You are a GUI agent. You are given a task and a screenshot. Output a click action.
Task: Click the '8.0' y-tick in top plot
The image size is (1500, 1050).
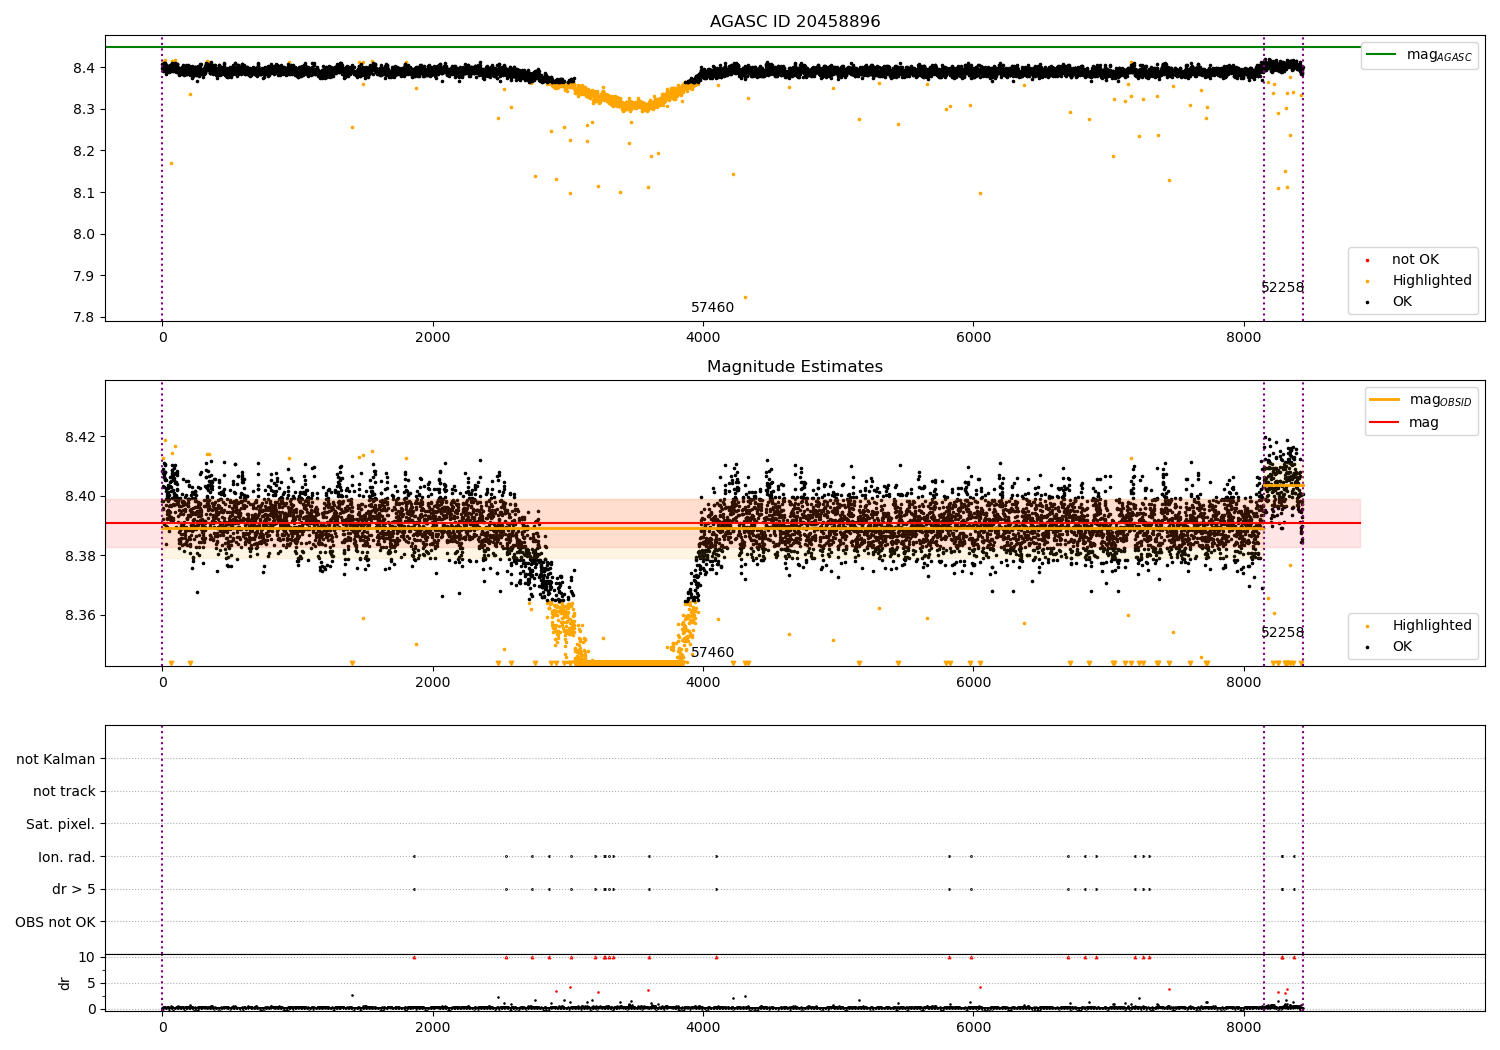tap(83, 235)
